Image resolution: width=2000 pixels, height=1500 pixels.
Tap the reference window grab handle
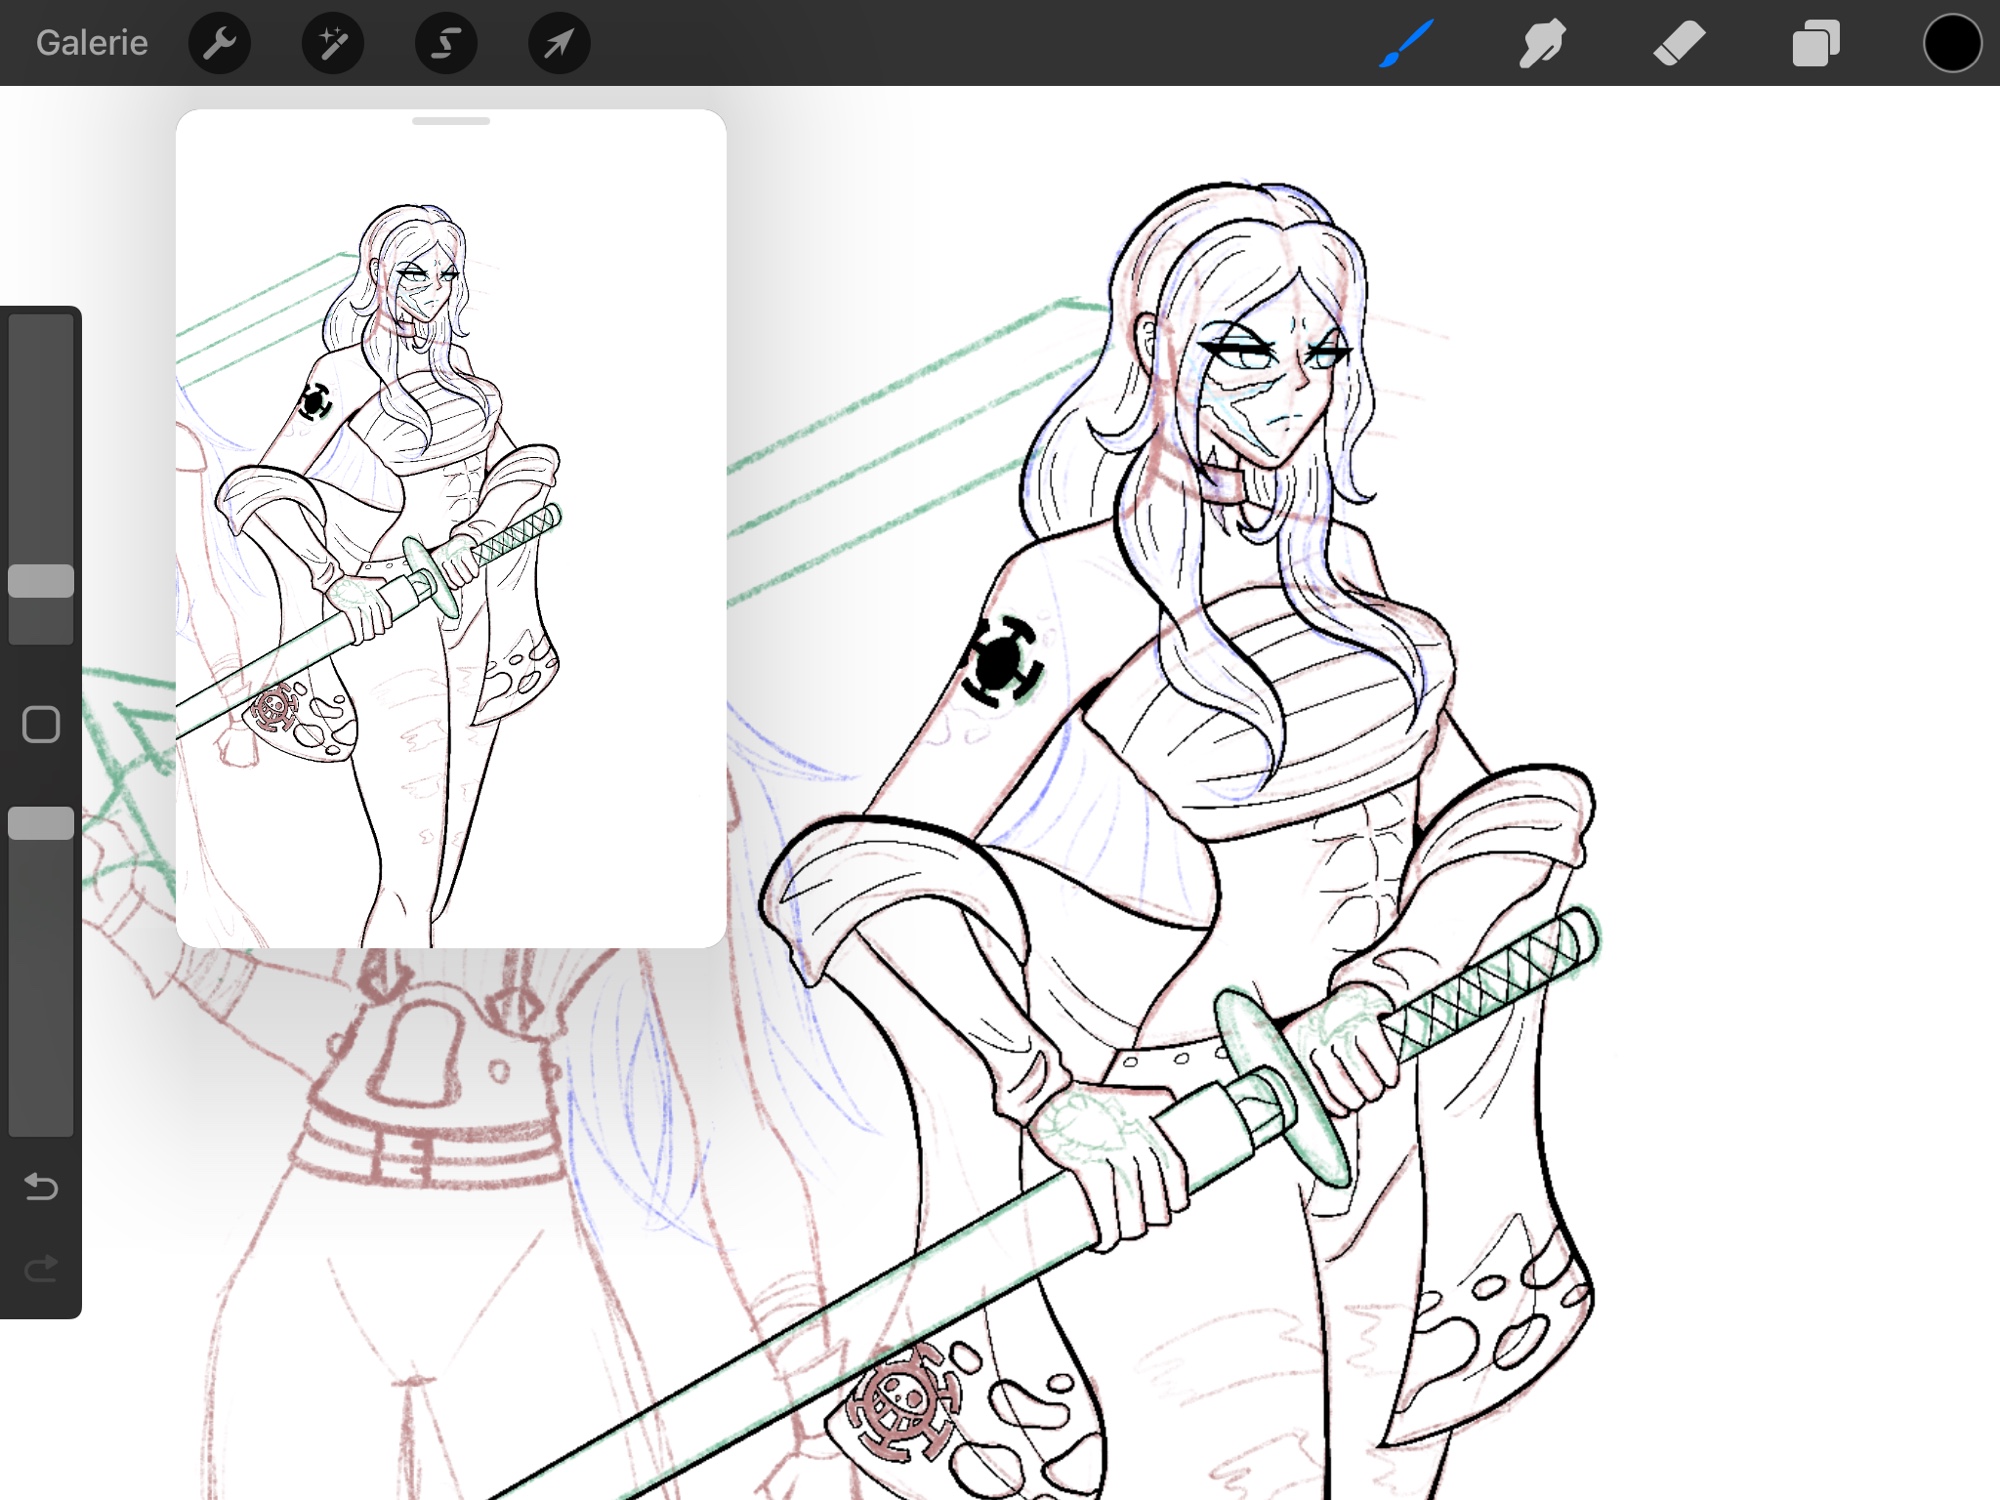(x=451, y=121)
